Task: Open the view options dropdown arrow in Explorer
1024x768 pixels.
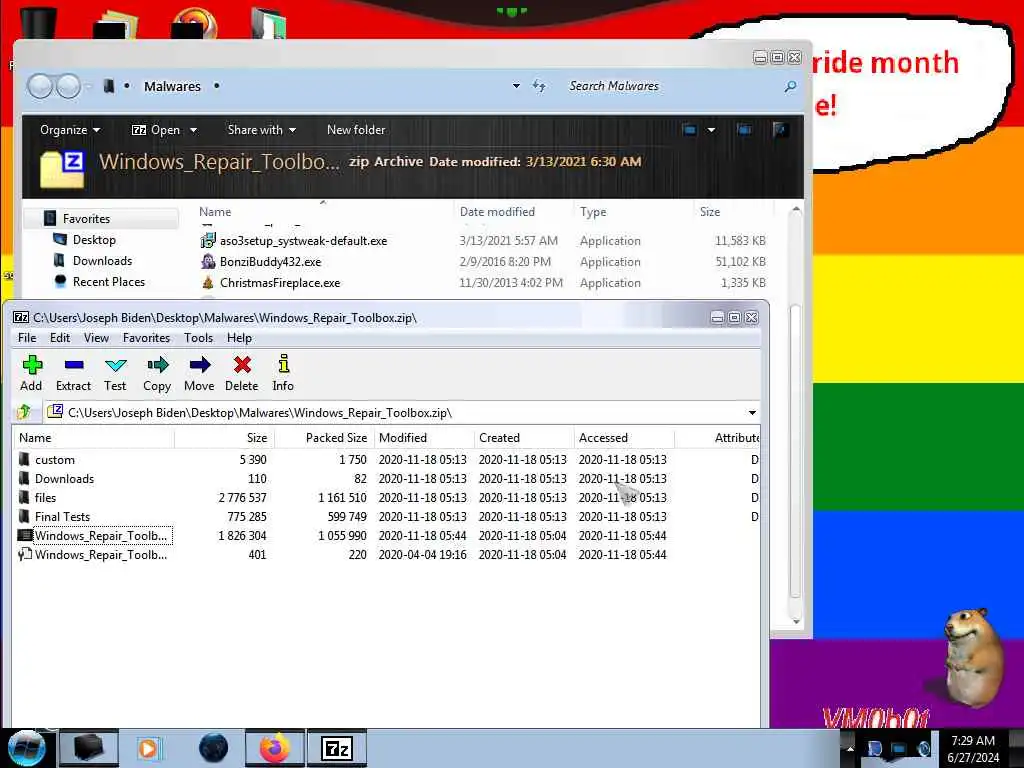Action: pyautogui.click(x=711, y=129)
